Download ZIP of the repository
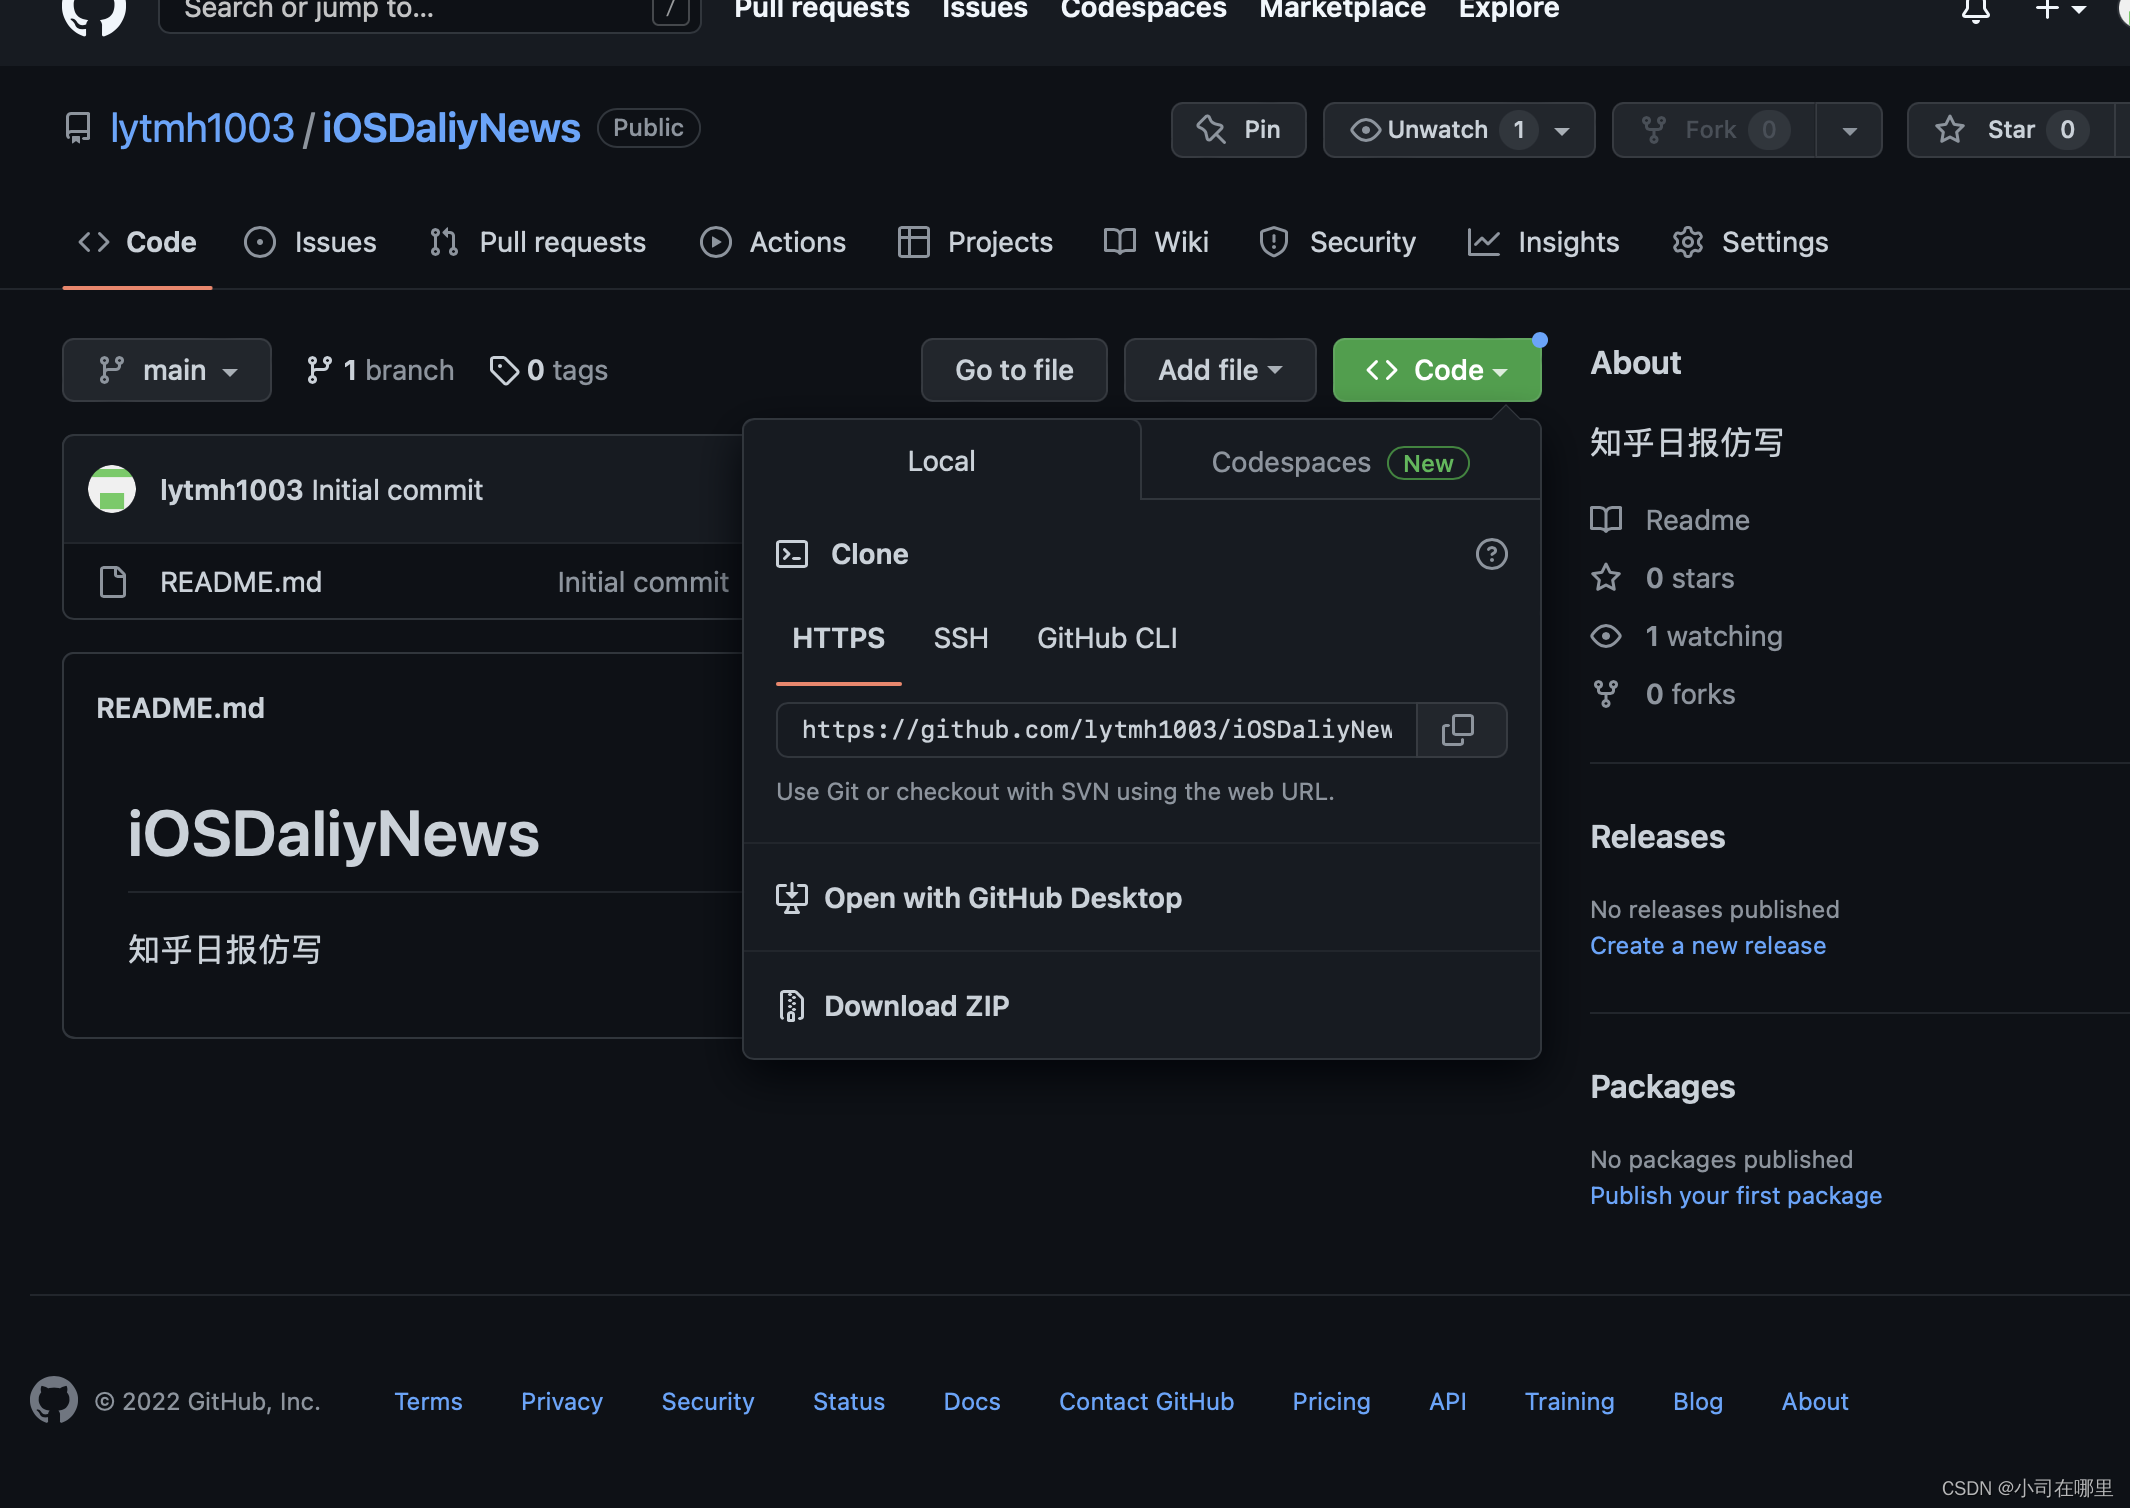 pyautogui.click(x=893, y=1006)
